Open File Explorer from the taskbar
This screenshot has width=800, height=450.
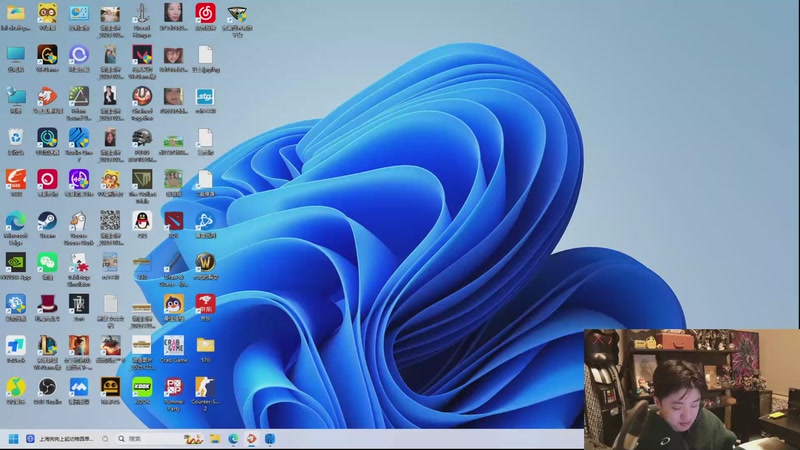pyautogui.click(x=215, y=439)
